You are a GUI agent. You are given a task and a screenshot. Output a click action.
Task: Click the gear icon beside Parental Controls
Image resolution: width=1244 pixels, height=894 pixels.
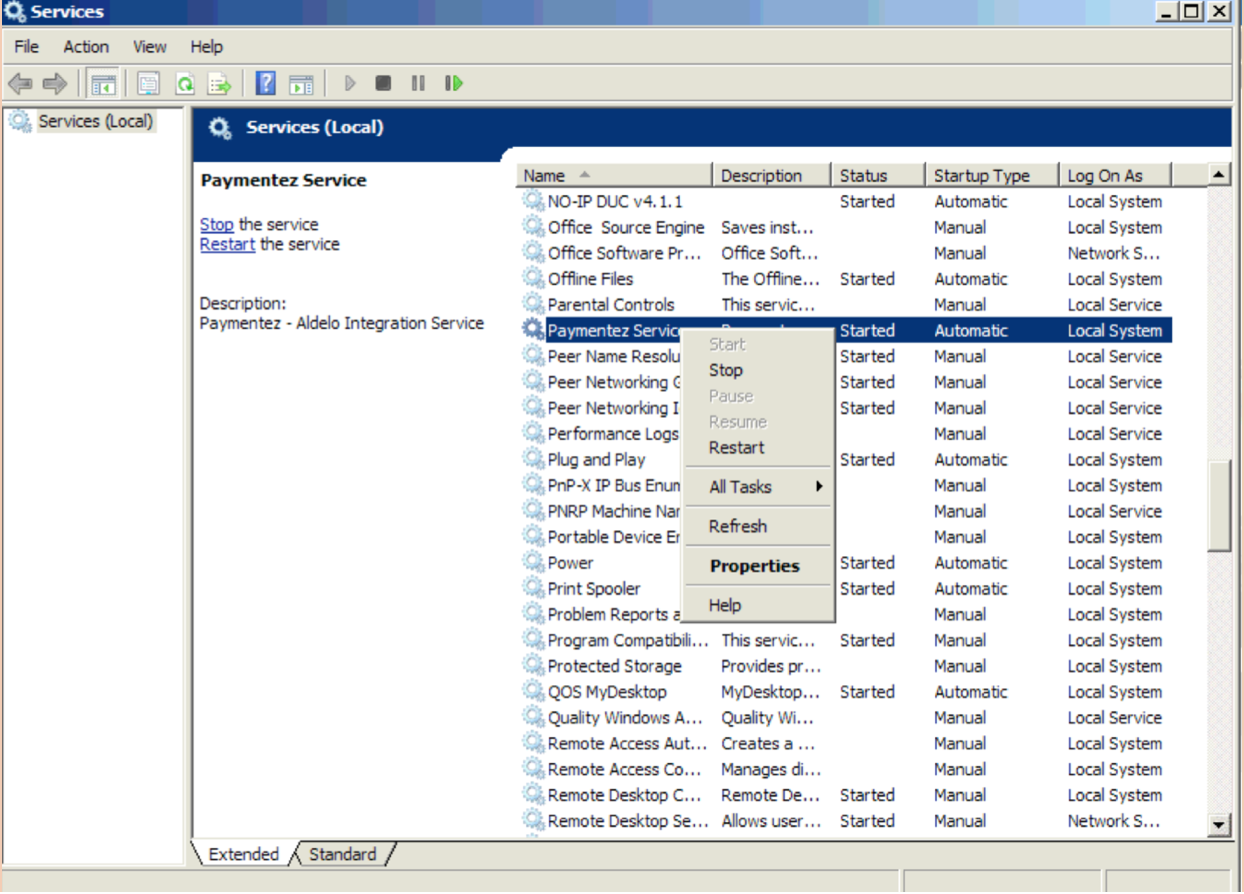pos(534,305)
